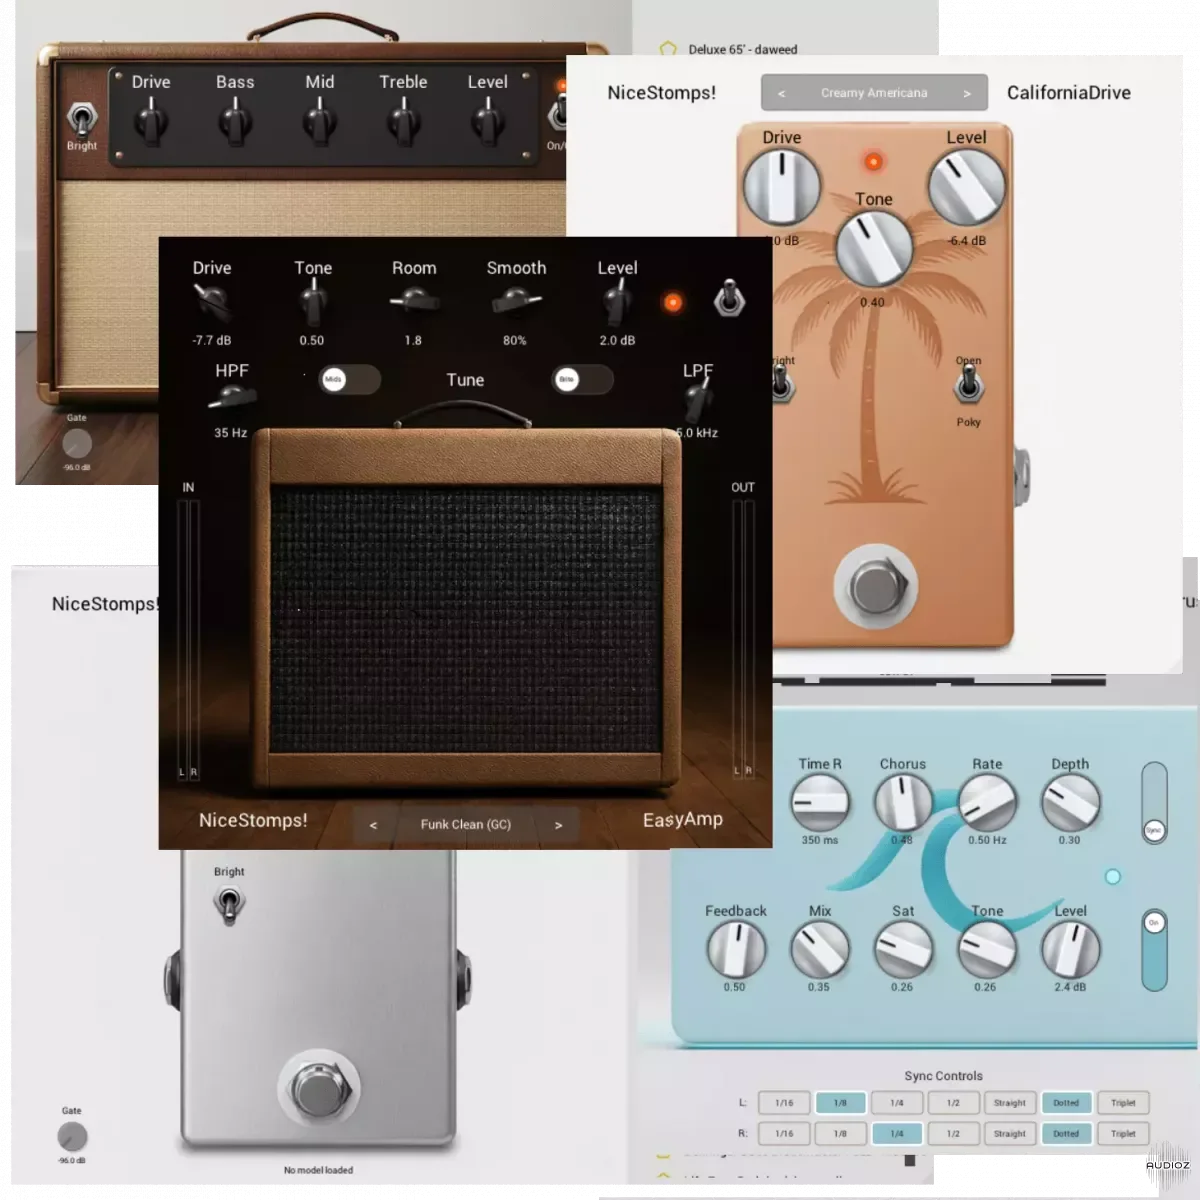Image resolution: width=1200 pixels, height=1200 pixels.
Task: Go to the previous preset in CaliforniaDrive
Action: click(x=781, y=93)
